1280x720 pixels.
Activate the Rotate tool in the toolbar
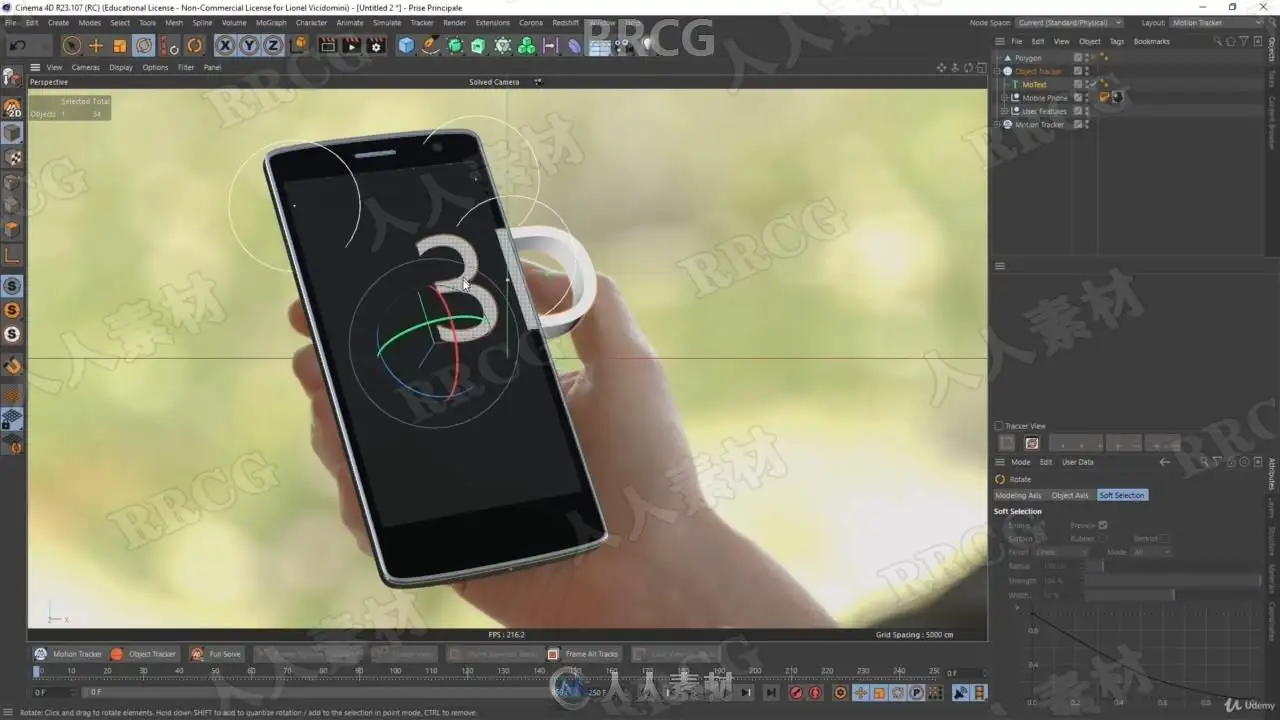[144, 46]
